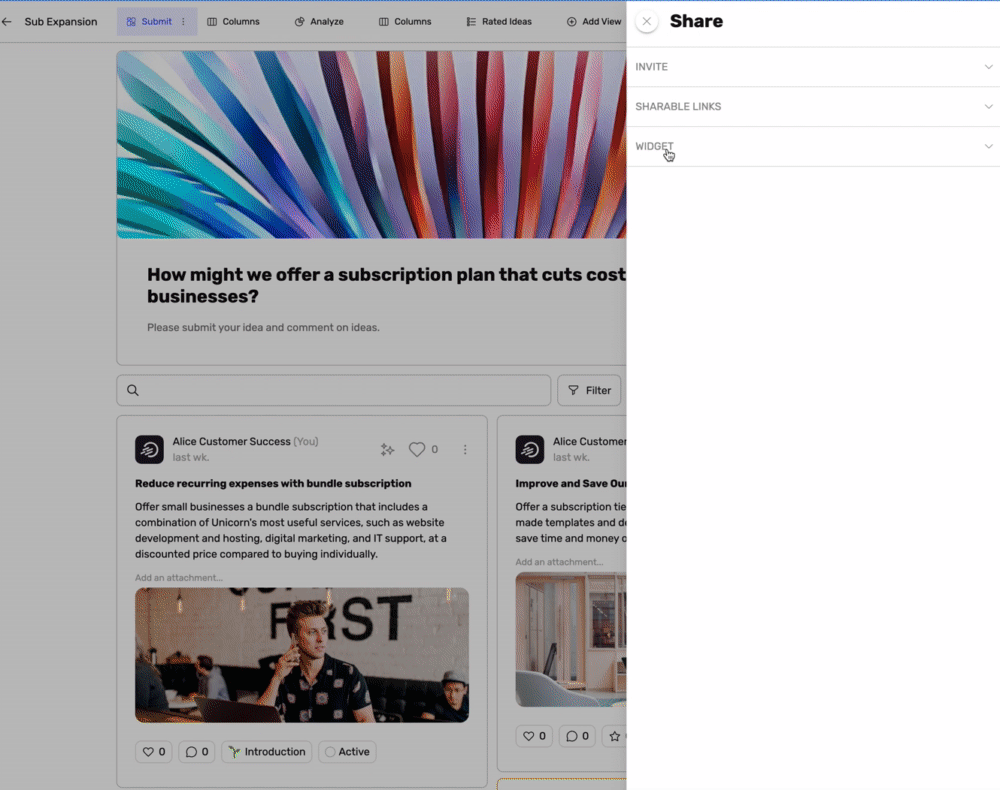Click 'Please submit your idea' description text
The image size is (1000, 790).
[x=263, y=327]
